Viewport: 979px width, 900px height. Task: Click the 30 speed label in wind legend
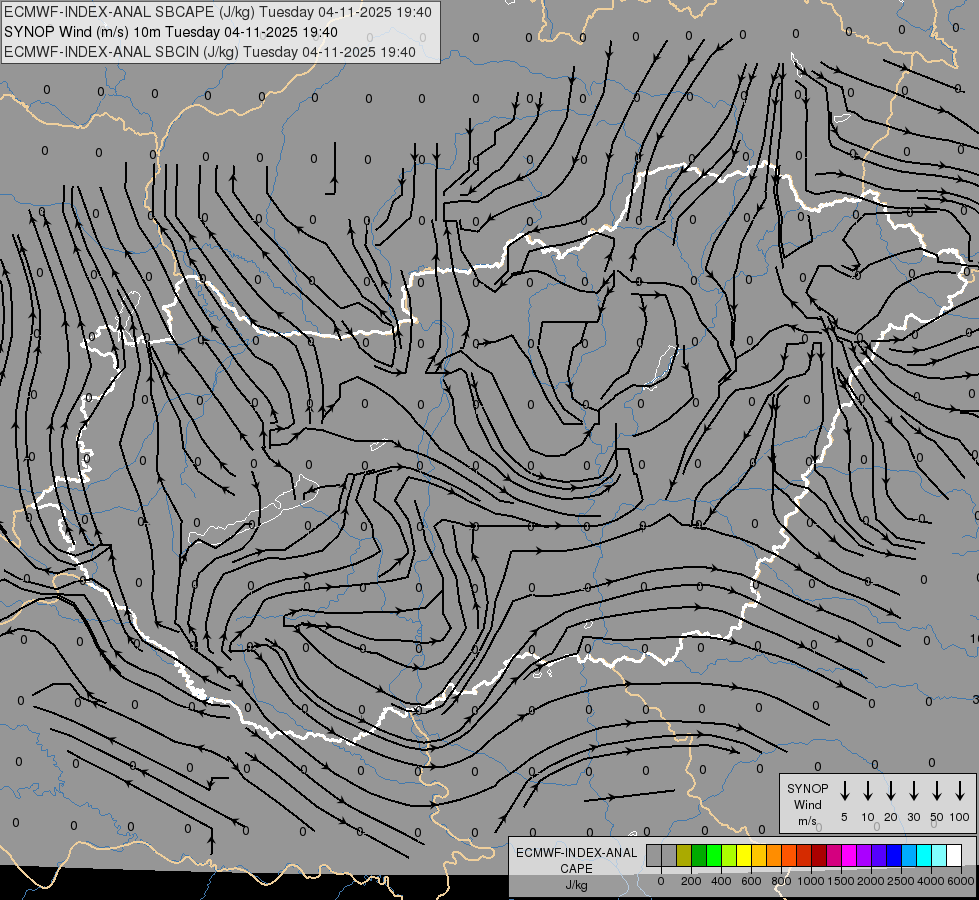[x=913, y=817]
